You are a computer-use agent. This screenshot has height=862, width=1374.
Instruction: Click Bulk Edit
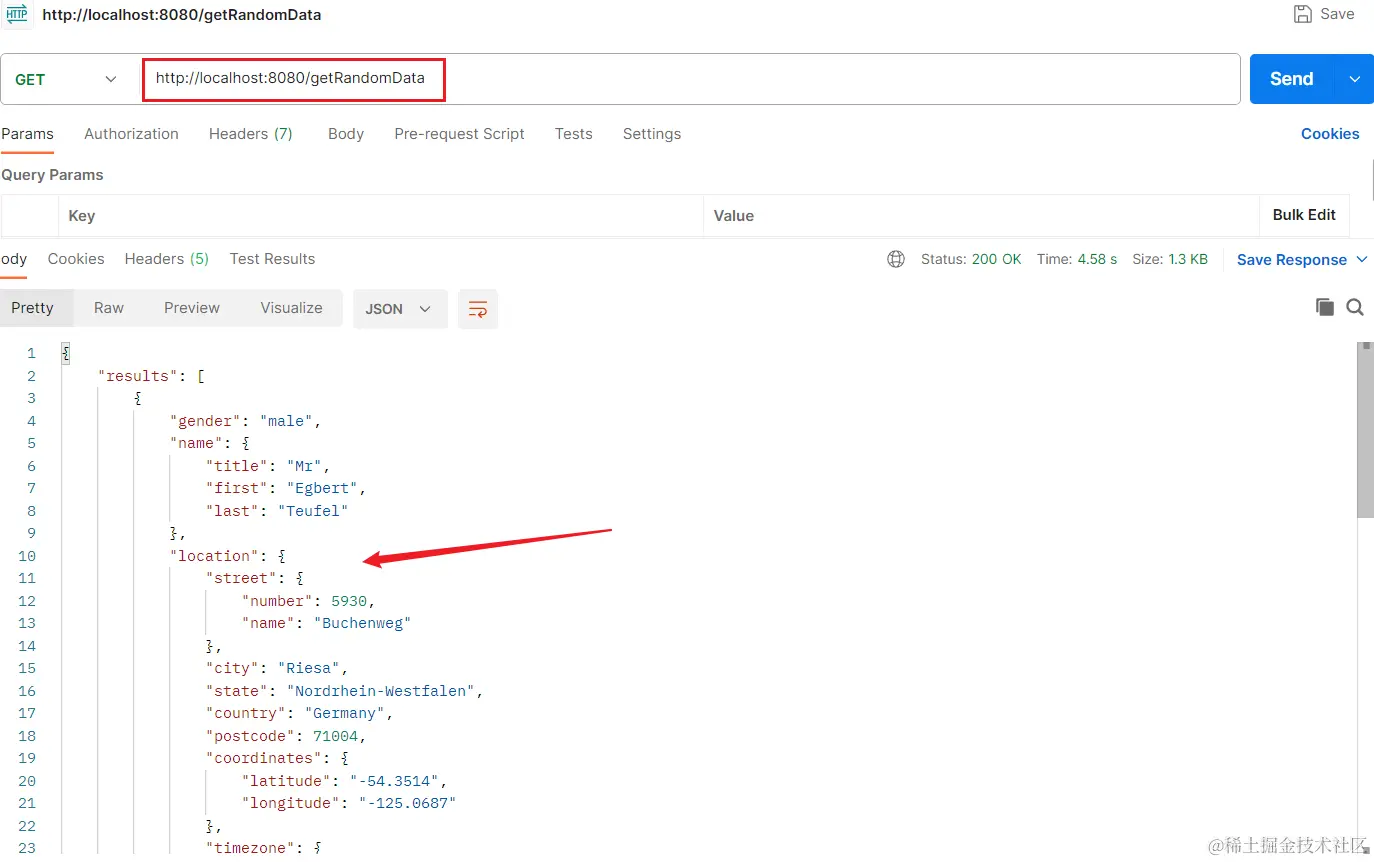click(x=1304, y=215)
